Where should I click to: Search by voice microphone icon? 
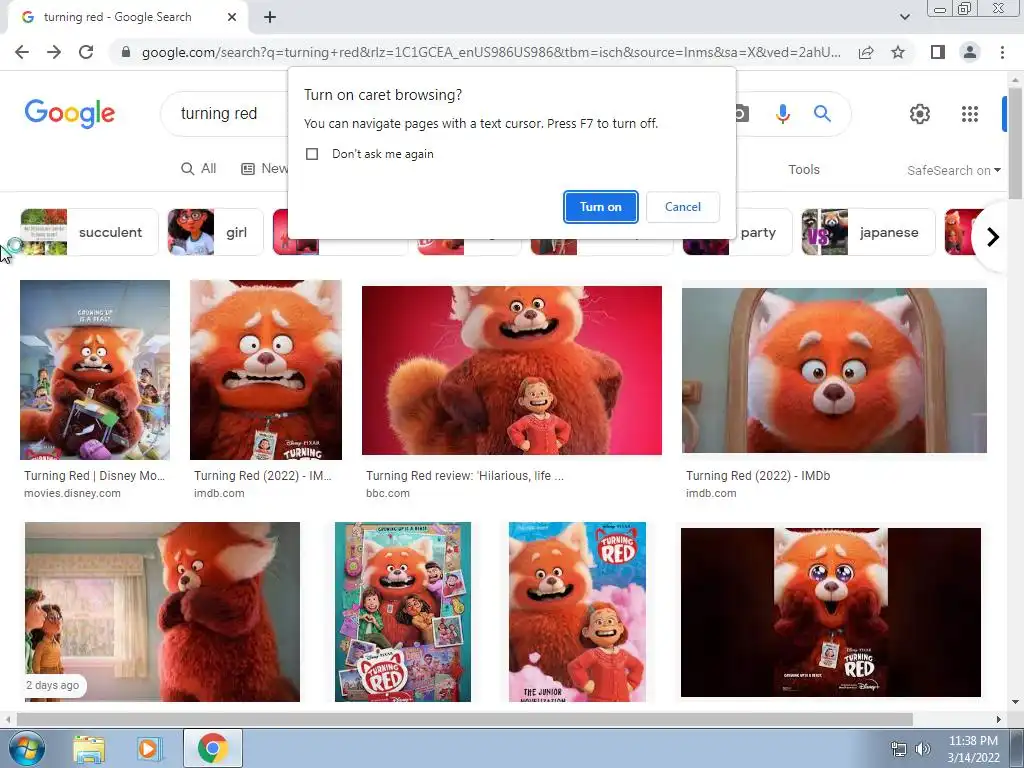point(782,114)
